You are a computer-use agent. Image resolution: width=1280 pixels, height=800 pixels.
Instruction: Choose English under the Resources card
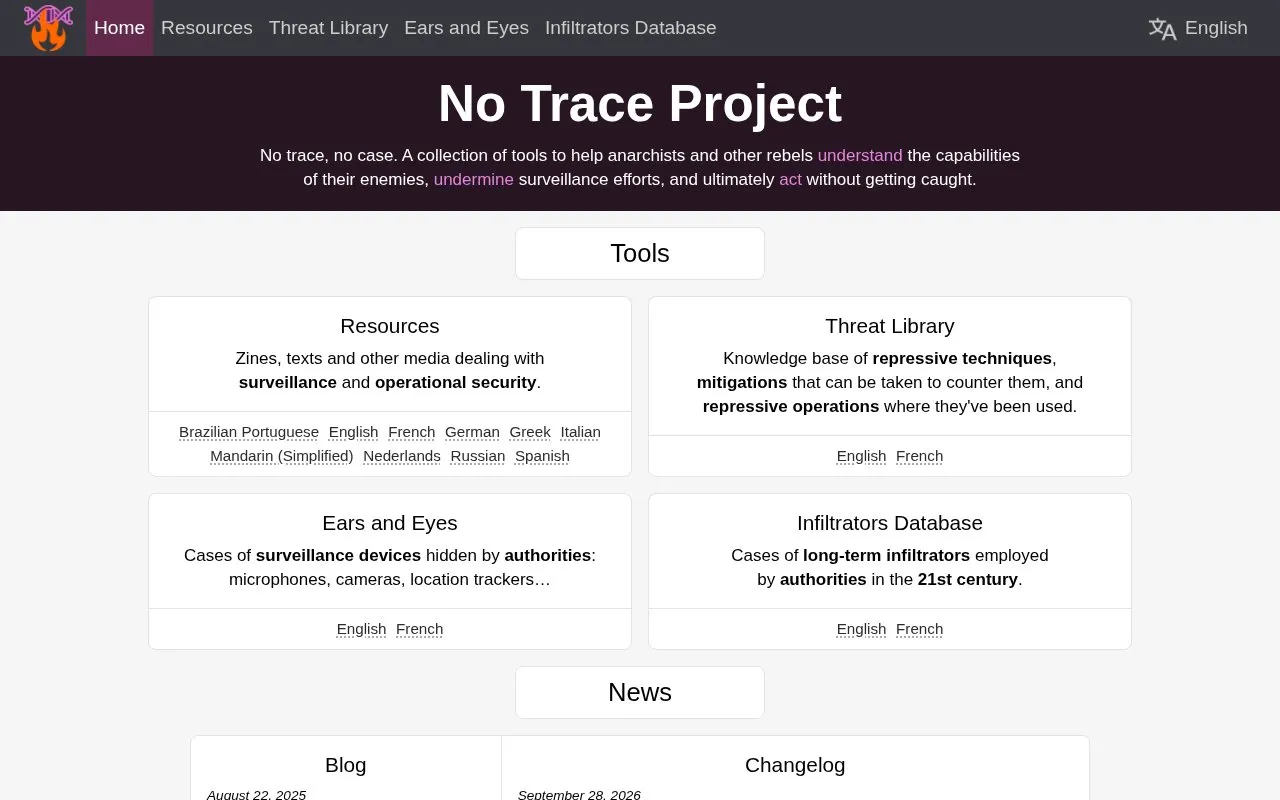(x=353, y=432)
